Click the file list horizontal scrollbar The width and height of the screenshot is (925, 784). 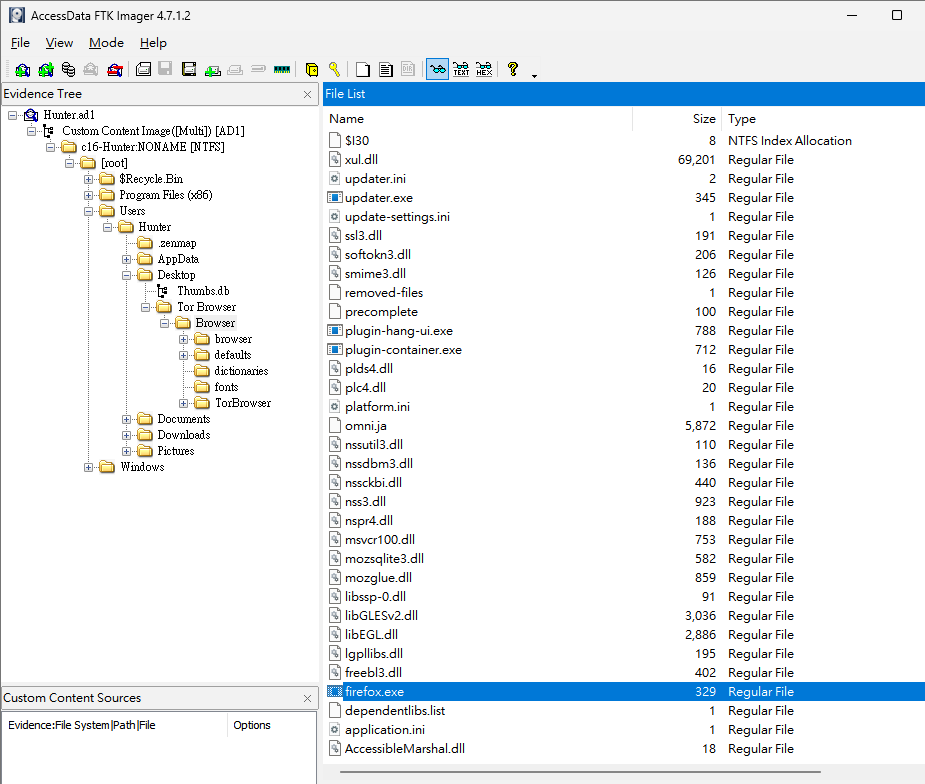[x=580, y=772]
